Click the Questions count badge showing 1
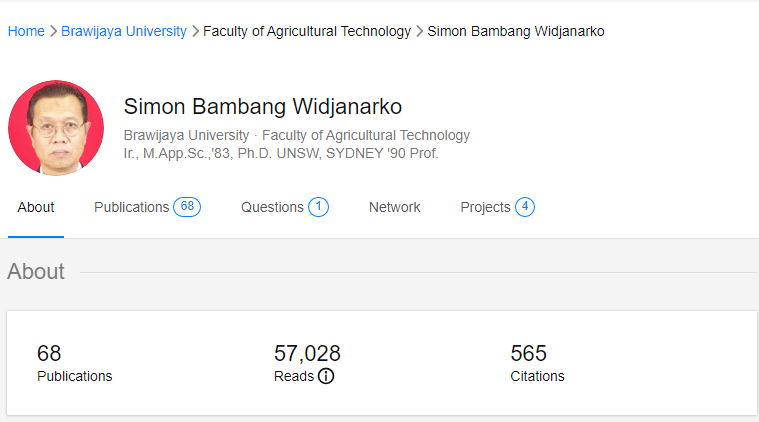The width and height of the screenshot is (759, 422). [318, 207]
